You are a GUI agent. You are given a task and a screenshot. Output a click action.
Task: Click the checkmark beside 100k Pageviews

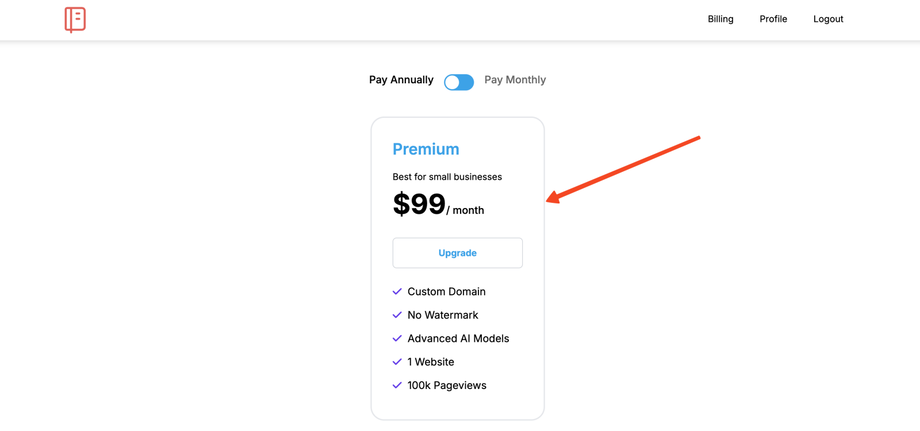tap(397, 385)
